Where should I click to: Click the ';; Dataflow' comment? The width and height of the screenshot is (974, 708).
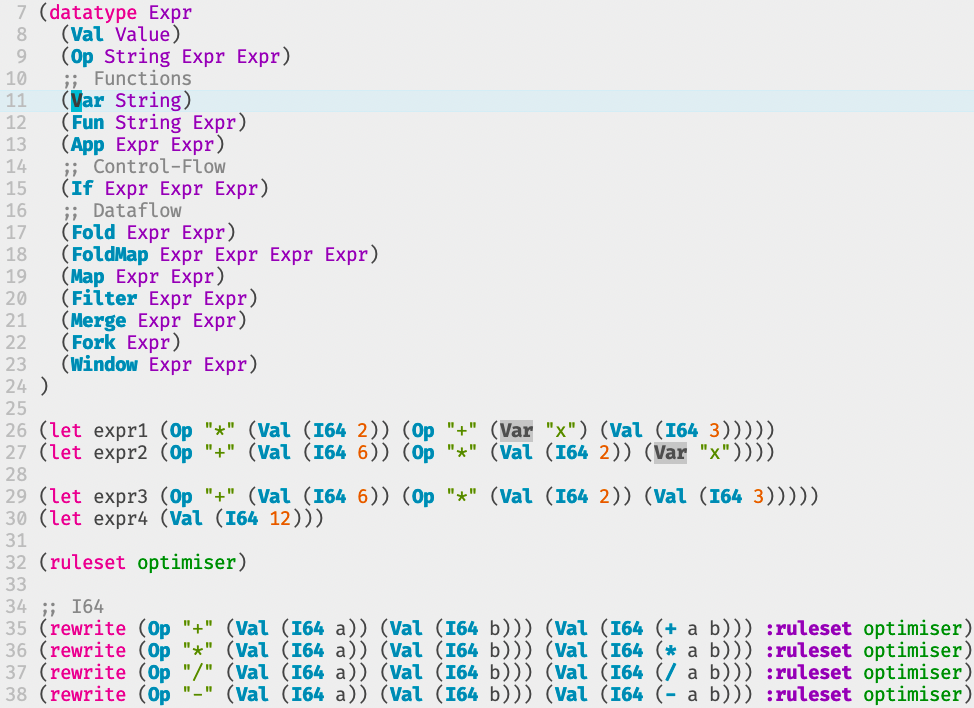[x=122, y=211]
